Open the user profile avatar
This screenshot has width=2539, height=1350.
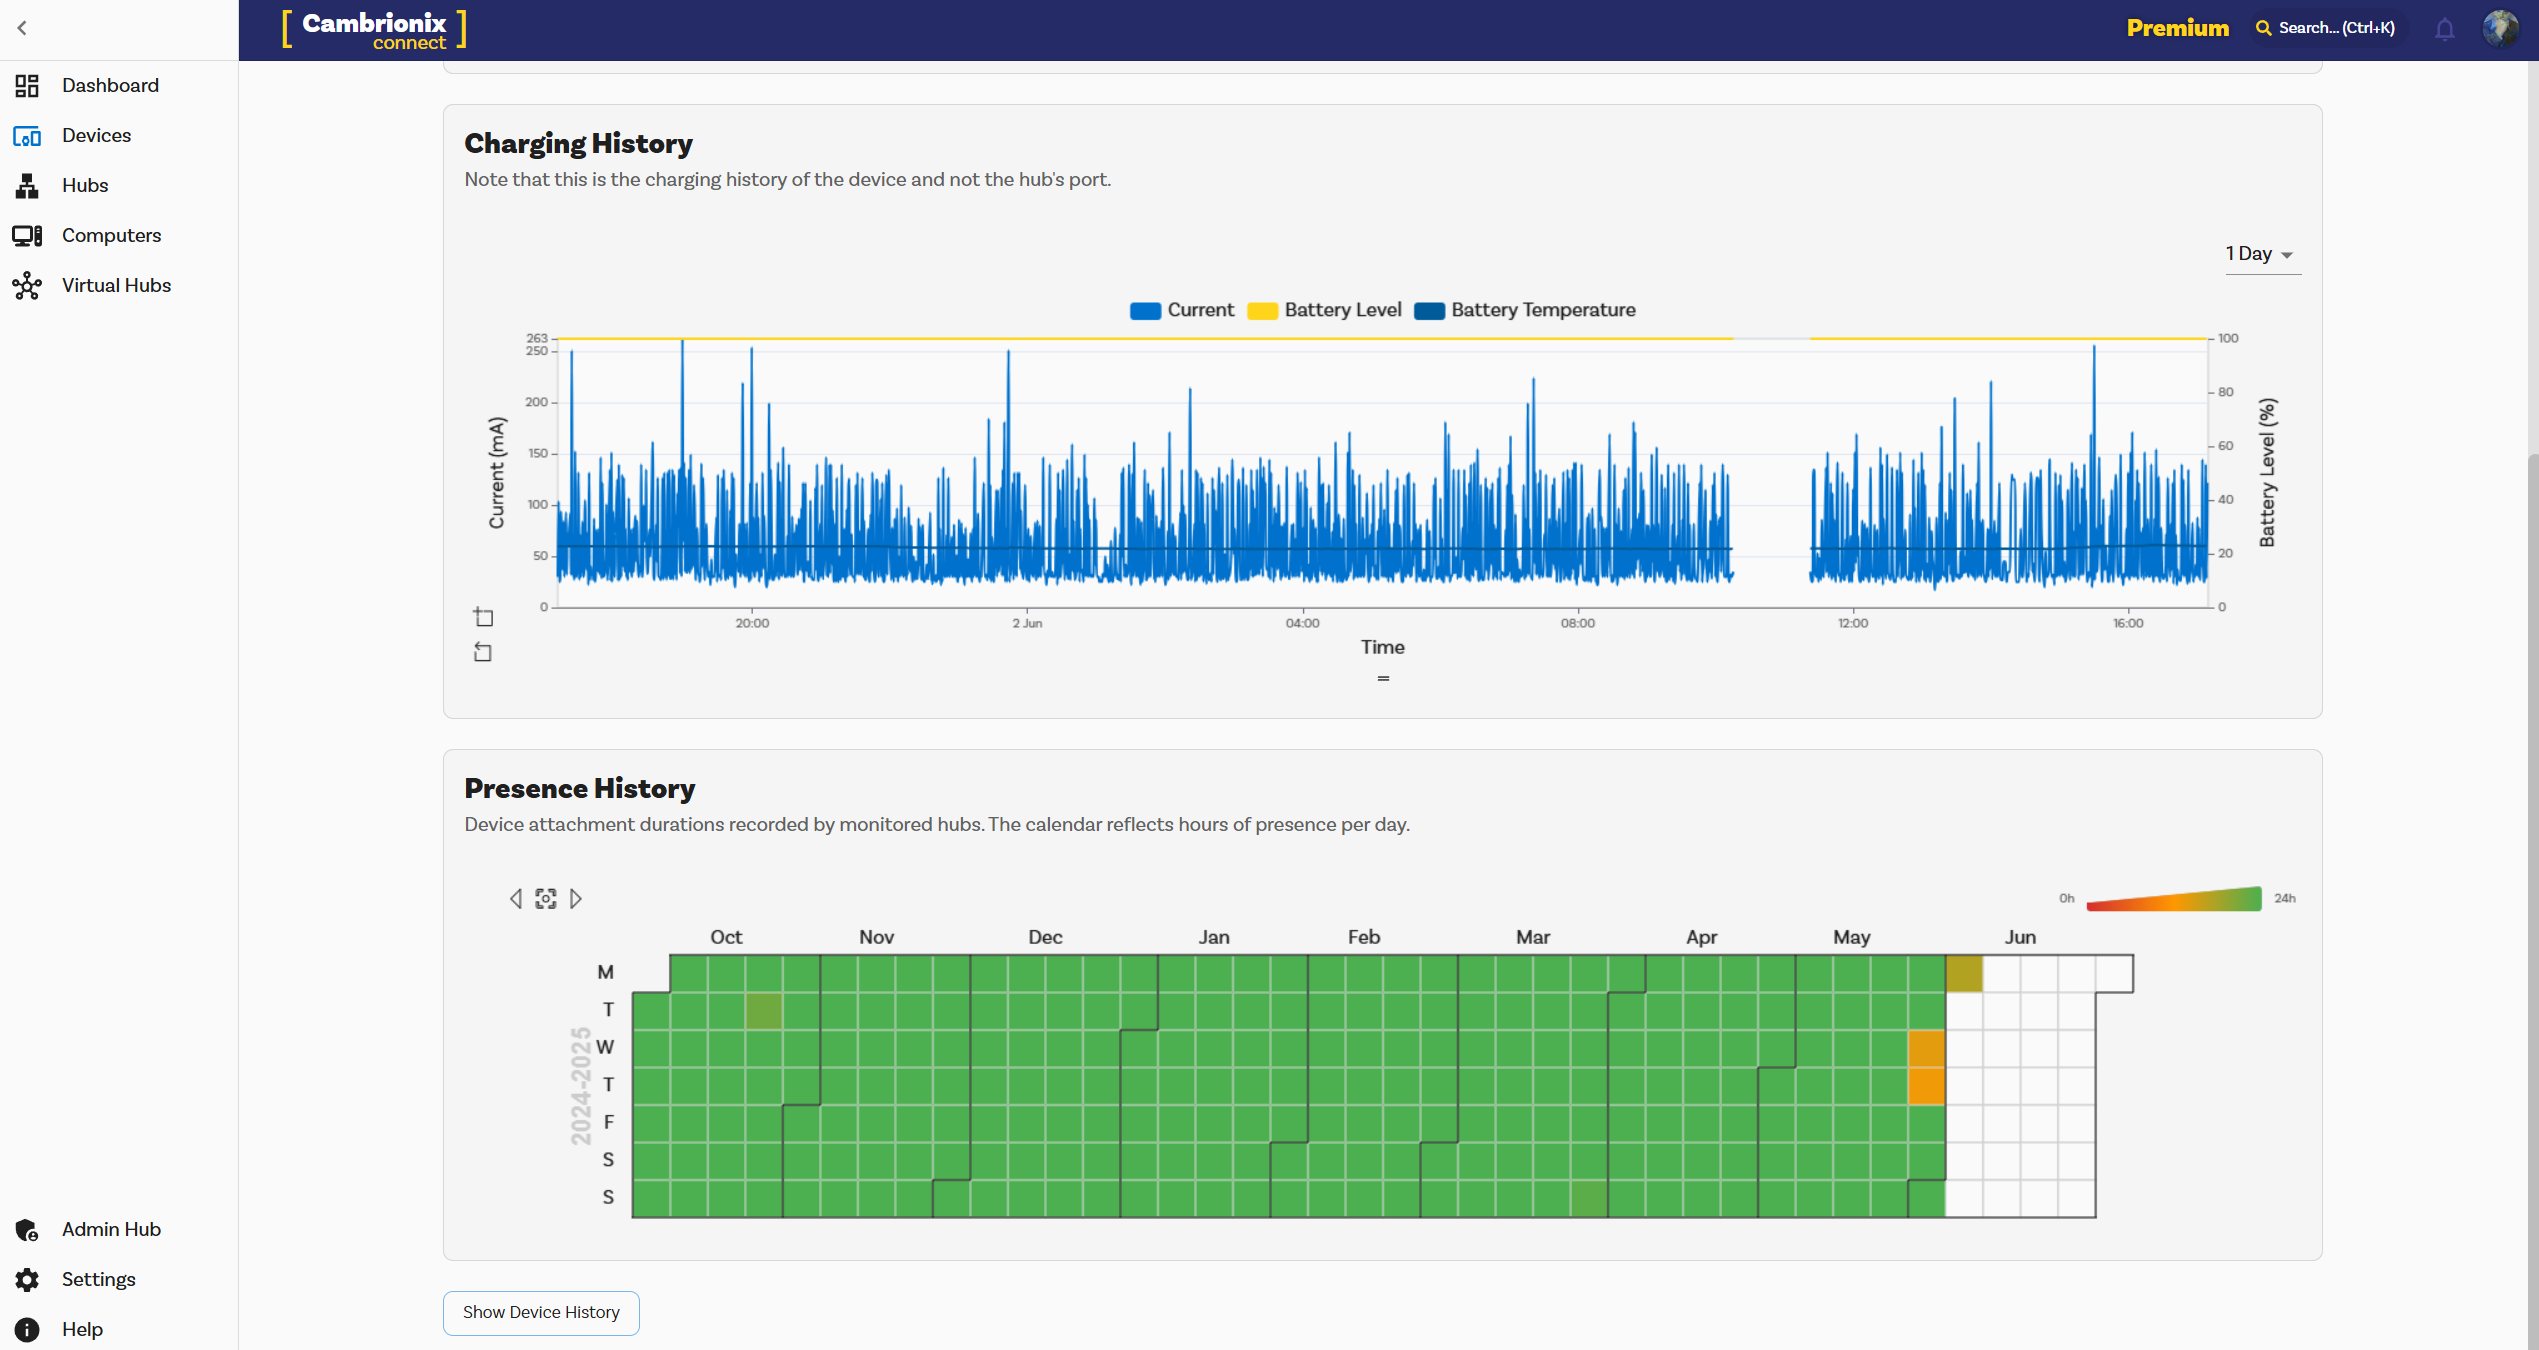[x=2500, y=28]
